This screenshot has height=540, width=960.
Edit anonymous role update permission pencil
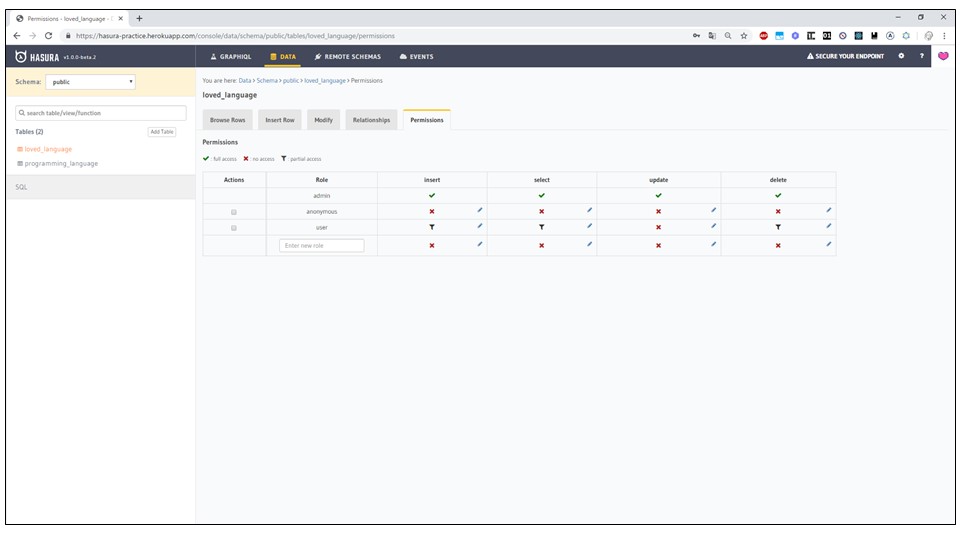click(x=713, y=210)
